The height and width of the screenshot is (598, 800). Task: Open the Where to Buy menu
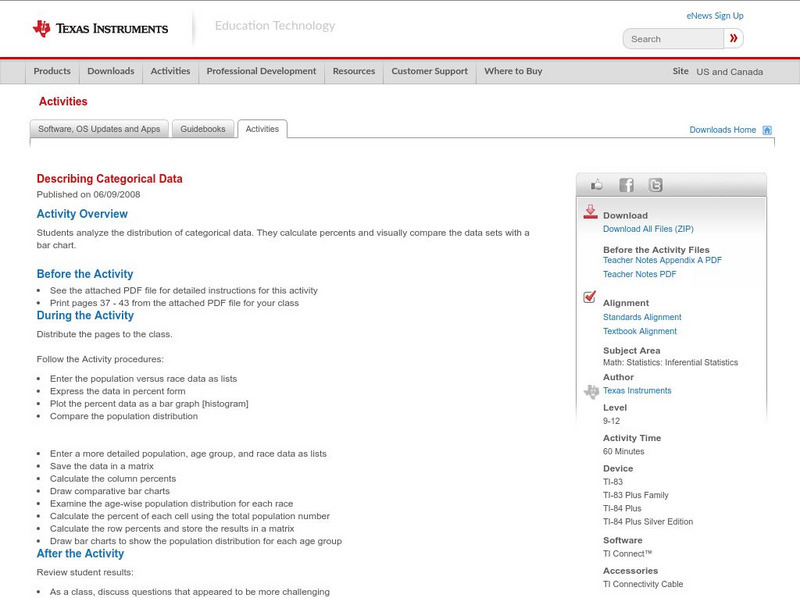pos(513,71)
